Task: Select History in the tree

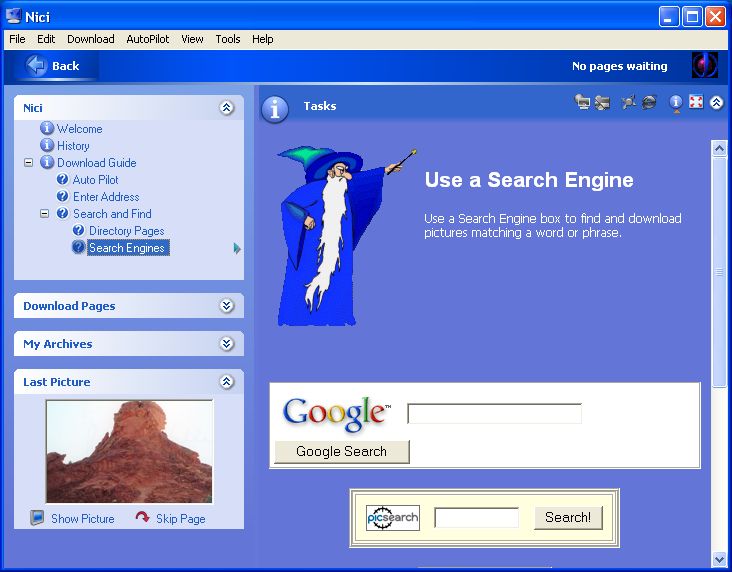Action: tap(73, 146)
